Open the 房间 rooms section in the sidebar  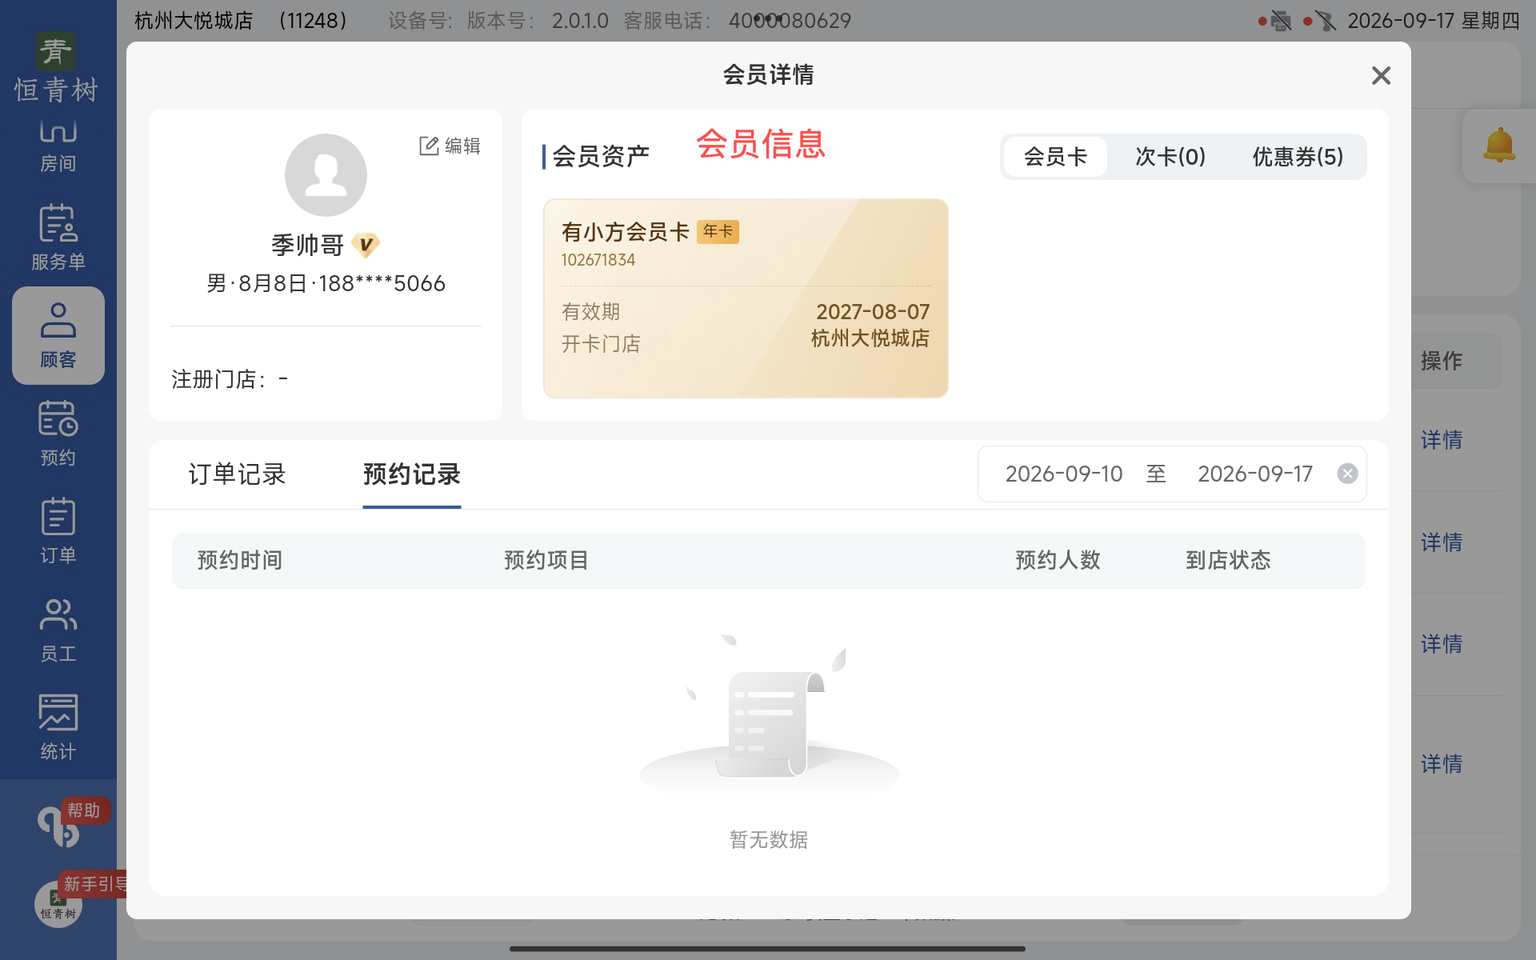pos(58,146)
